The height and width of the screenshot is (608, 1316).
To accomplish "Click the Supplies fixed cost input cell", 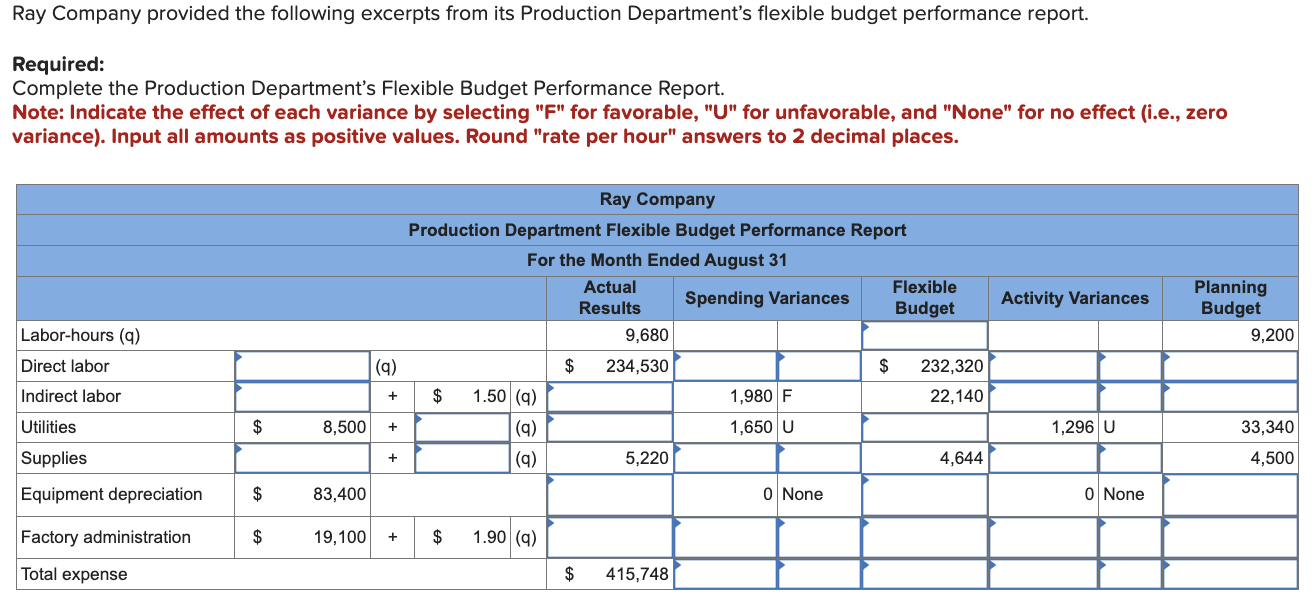I will [300, 458].
